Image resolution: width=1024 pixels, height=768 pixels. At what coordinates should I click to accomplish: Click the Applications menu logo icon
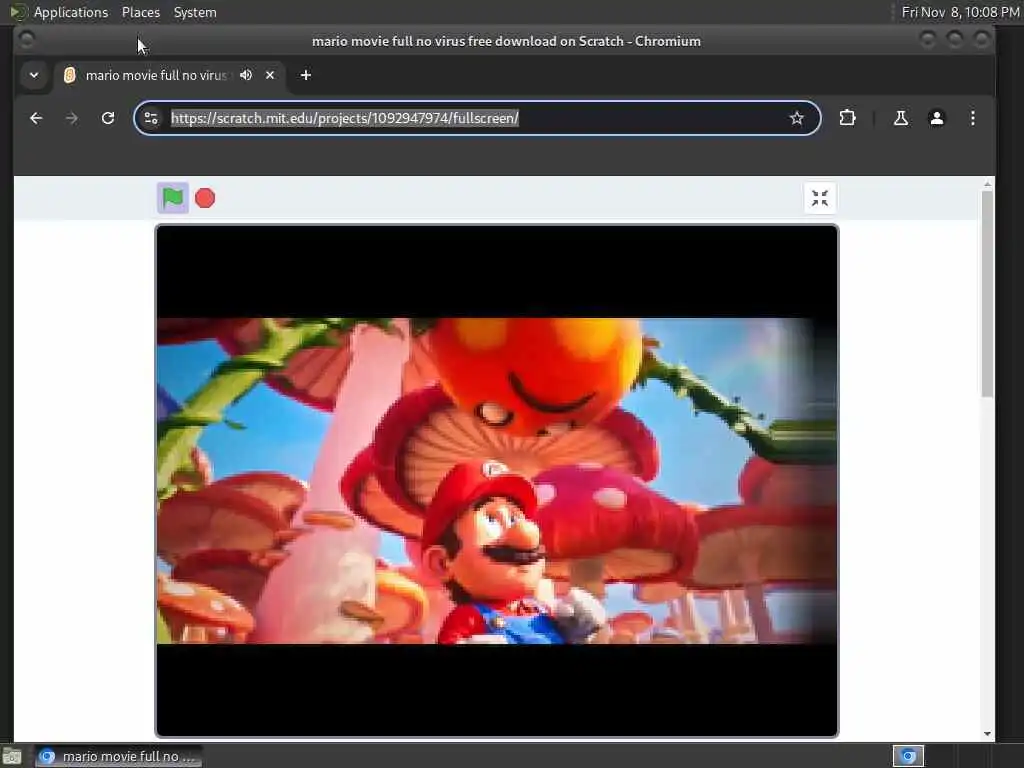pos(18,12)
